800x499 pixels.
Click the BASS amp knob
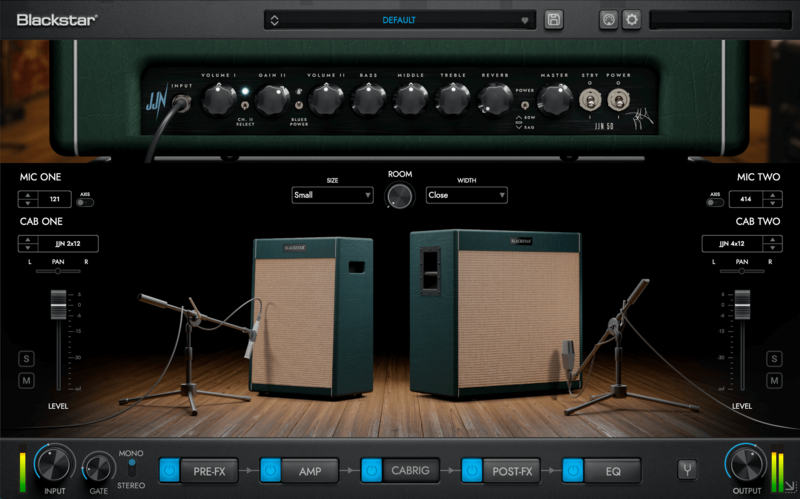click(368, 100)
